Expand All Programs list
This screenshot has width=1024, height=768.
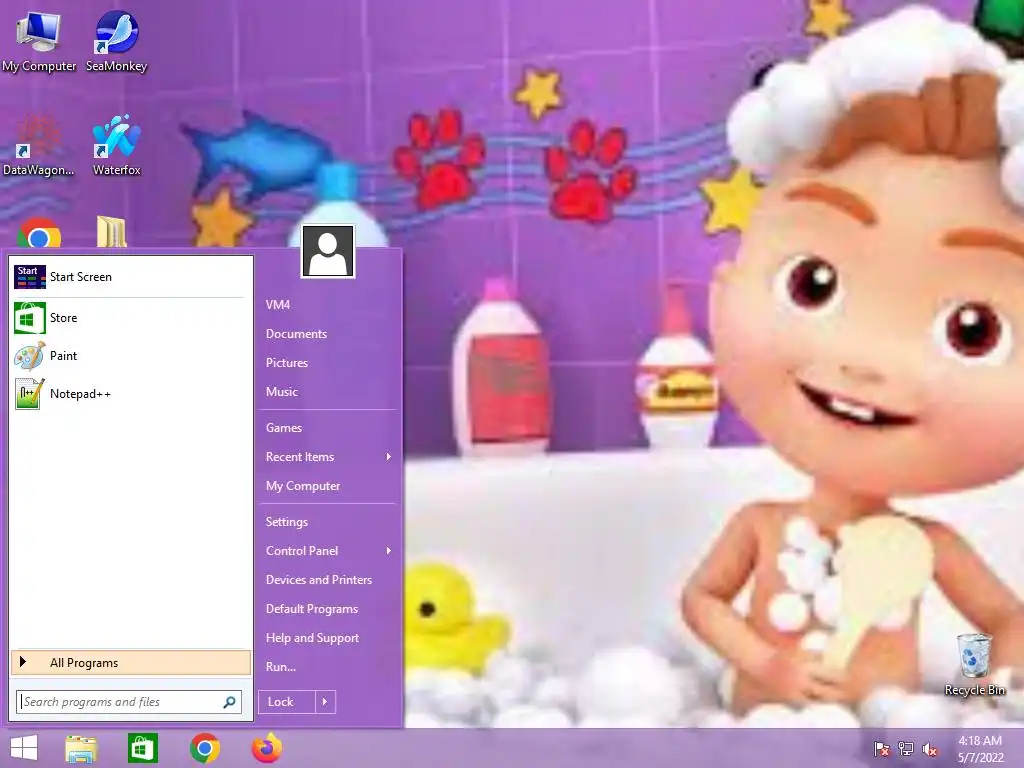click(x=131, y=662)
